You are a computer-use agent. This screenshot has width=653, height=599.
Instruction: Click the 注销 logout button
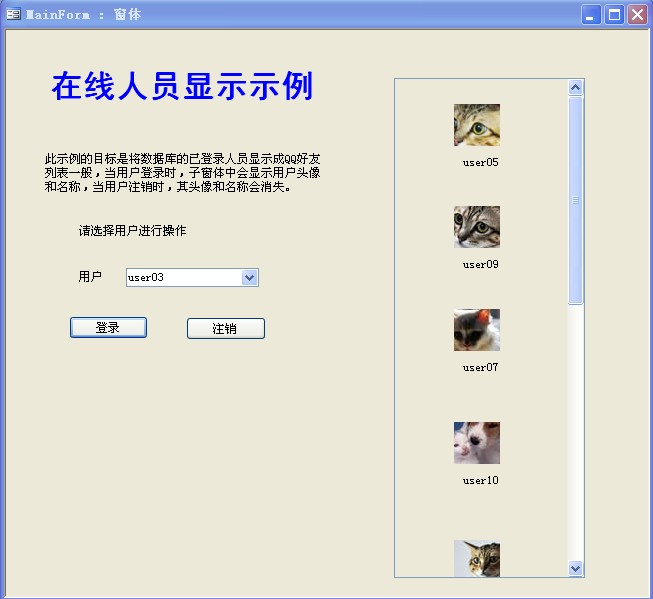(226, 329)
